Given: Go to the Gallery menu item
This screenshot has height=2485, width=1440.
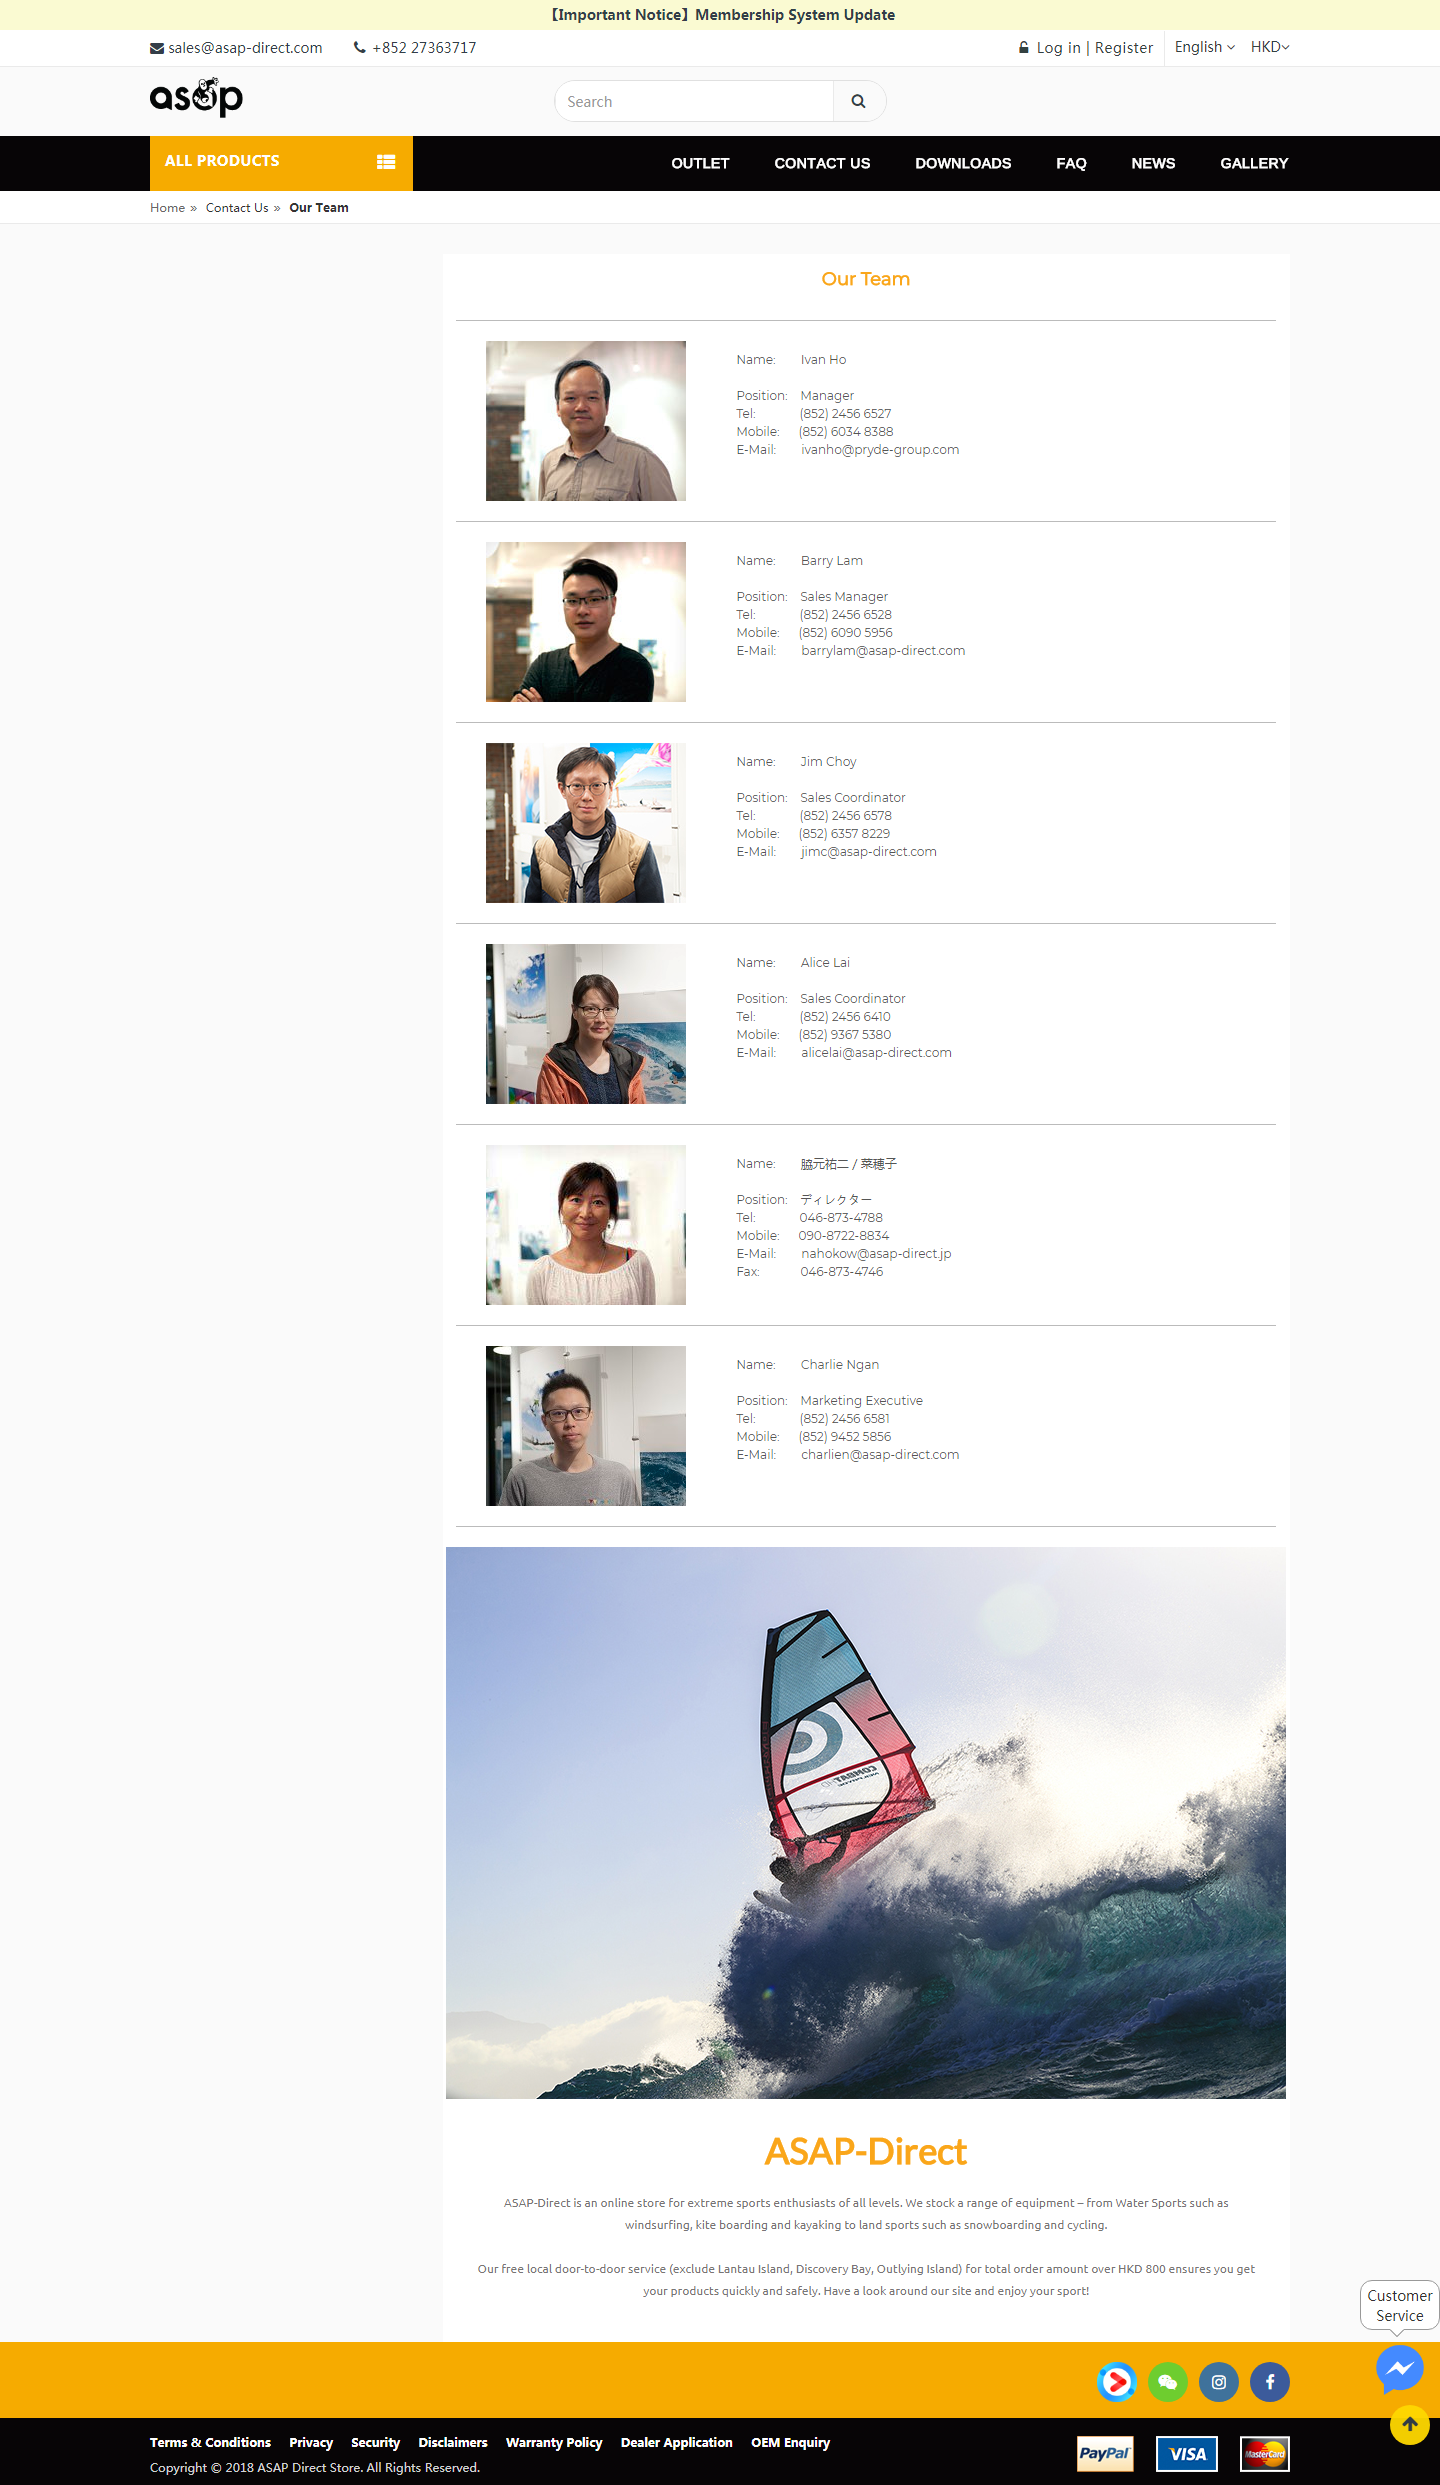Looking at the screenshot, I should [x=1254, y=163].
